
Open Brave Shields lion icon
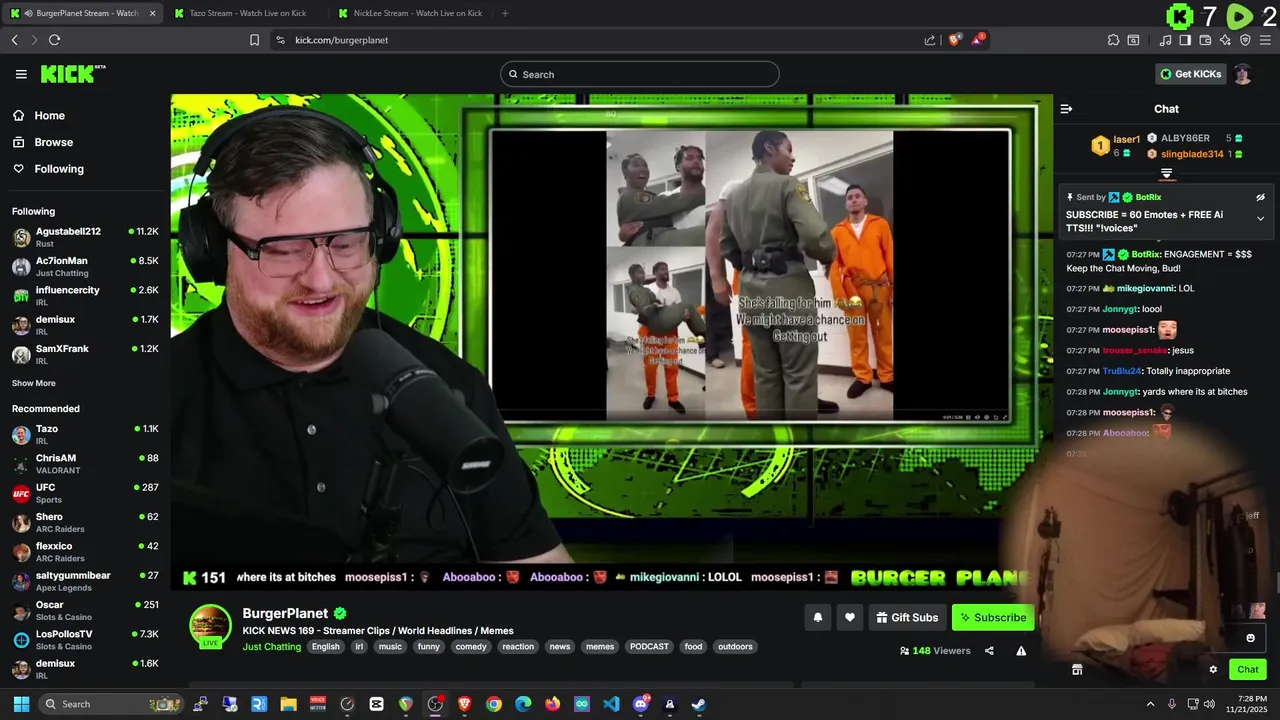click(x=955, y=40)
